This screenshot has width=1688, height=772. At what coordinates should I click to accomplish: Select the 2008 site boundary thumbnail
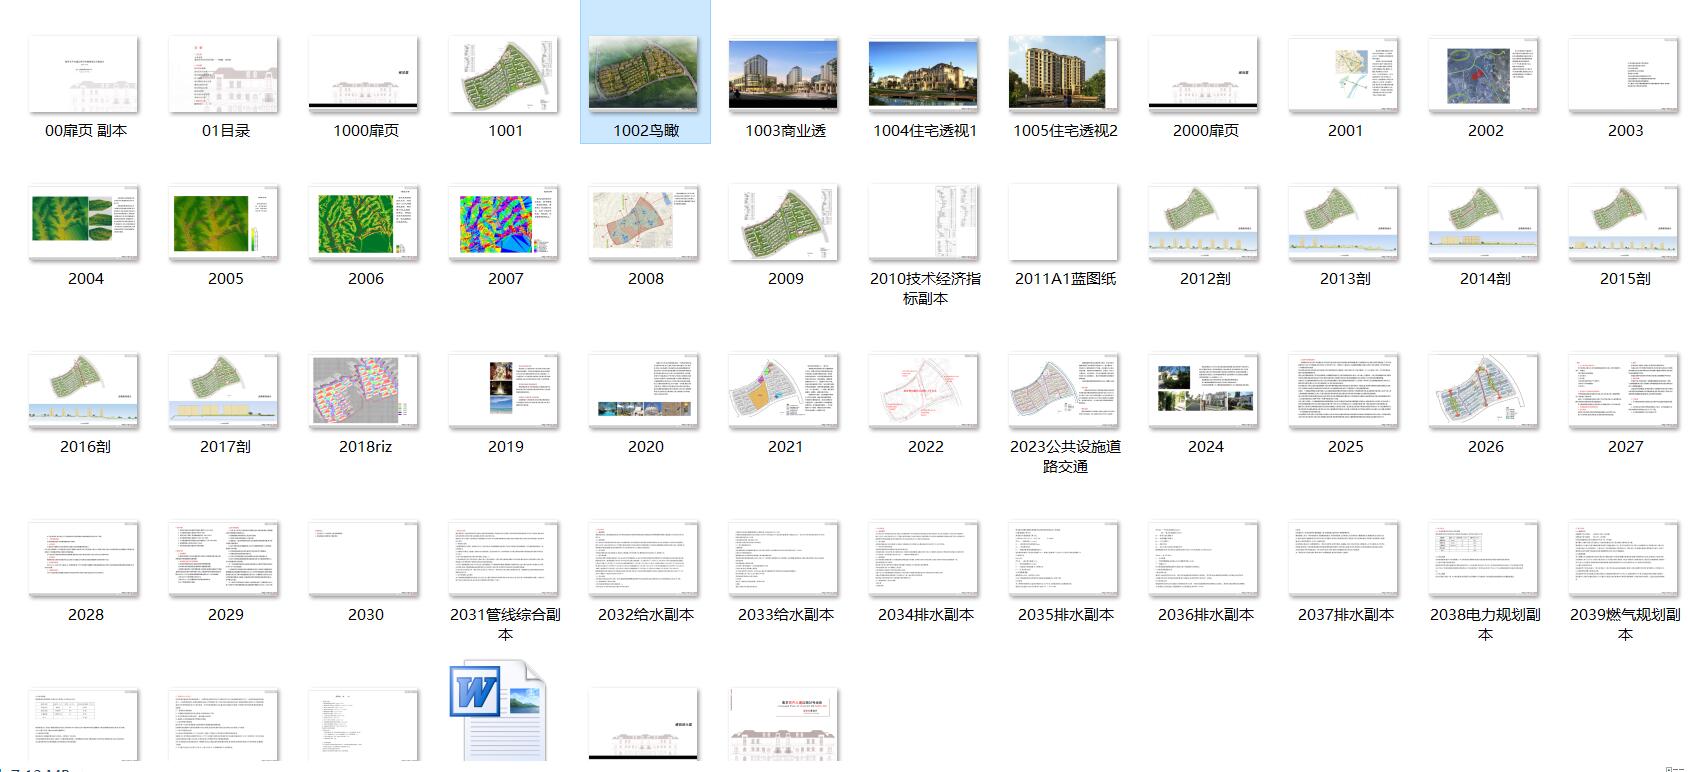[x=645, y=223]
